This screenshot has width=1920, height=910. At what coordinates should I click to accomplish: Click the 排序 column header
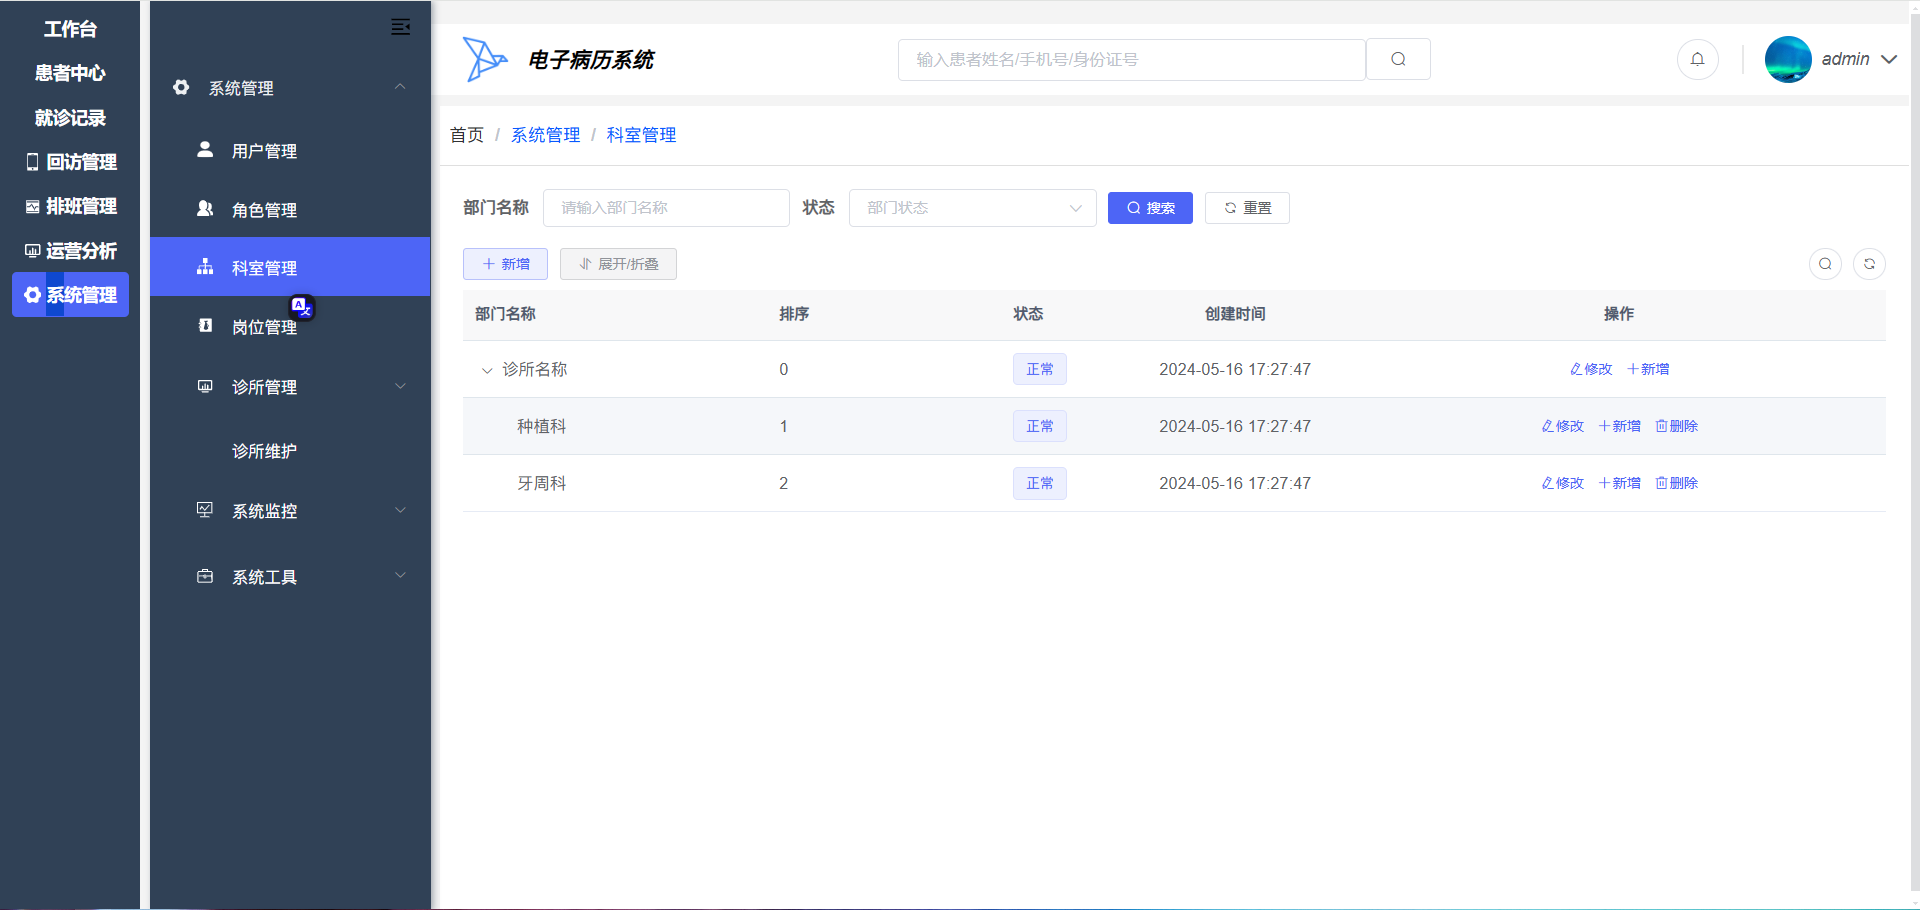coord(794,314)
